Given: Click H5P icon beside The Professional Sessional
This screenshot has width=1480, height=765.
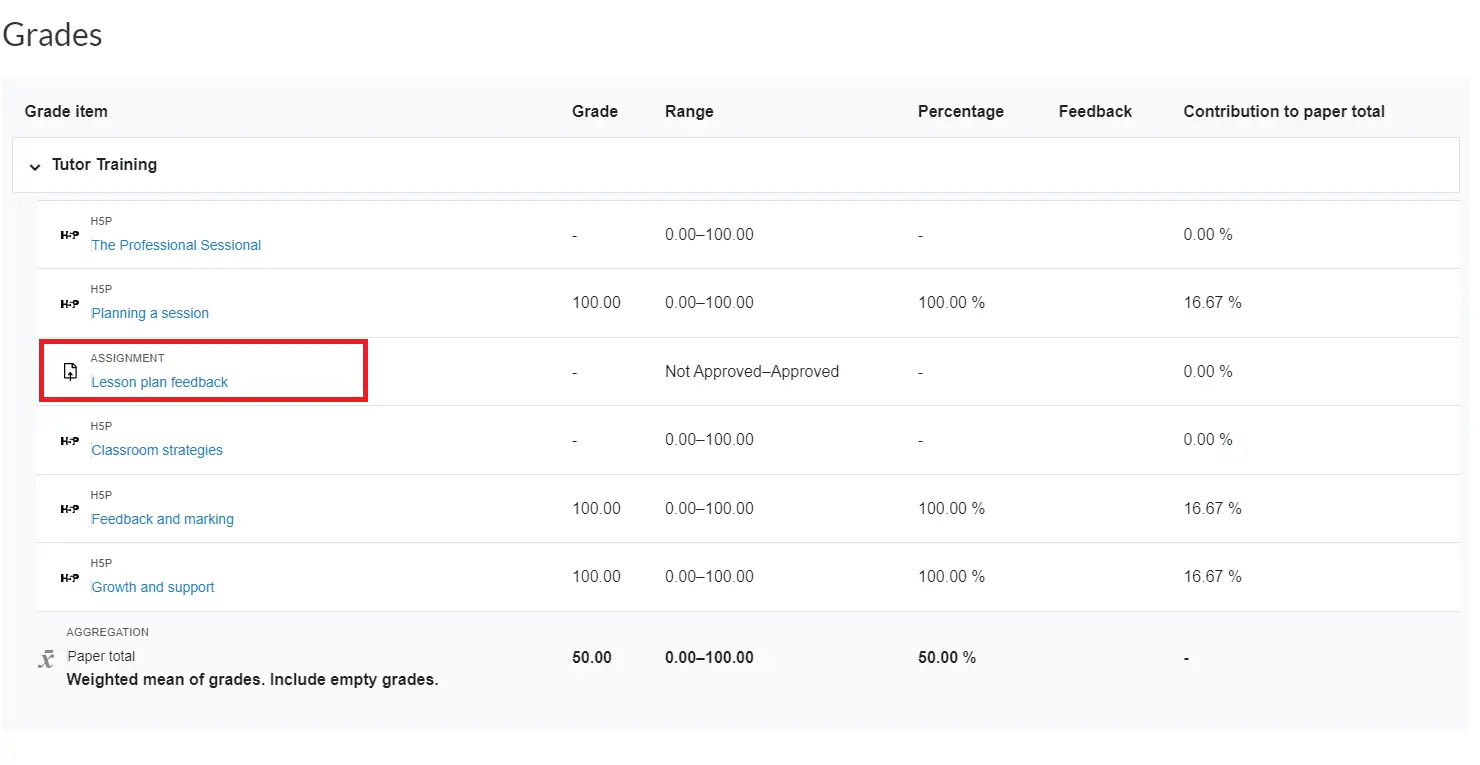Looking at the screenshot, I should (70, 235).
